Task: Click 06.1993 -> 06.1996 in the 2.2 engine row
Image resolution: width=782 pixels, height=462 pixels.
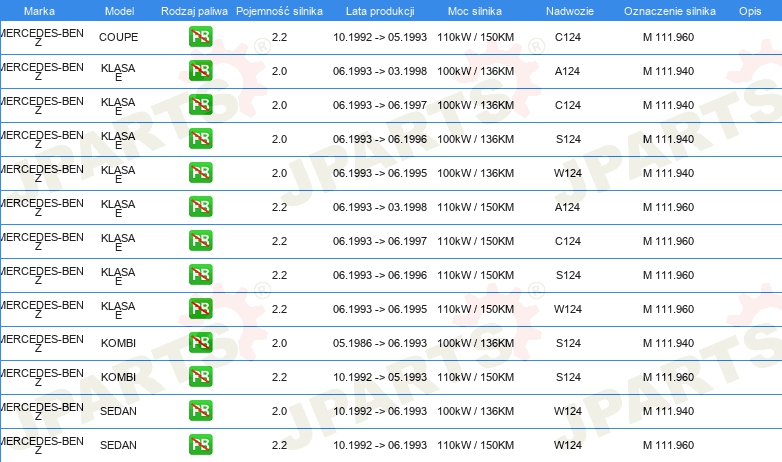Action: (380, 274)
